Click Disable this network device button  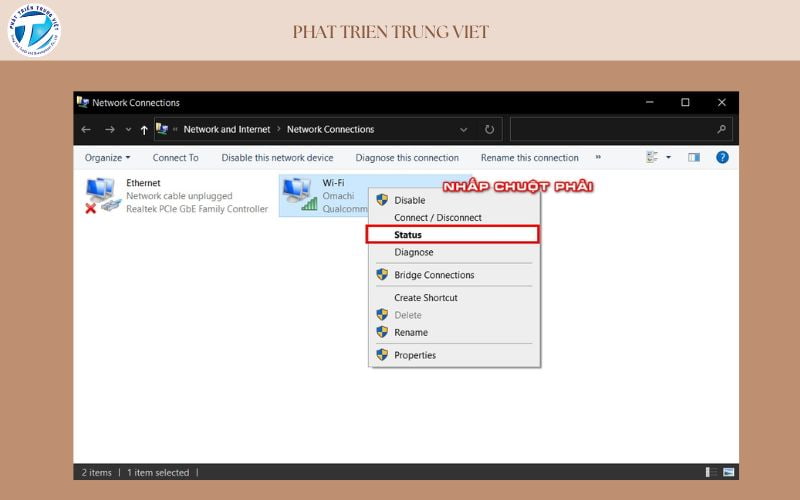(277, 158)
